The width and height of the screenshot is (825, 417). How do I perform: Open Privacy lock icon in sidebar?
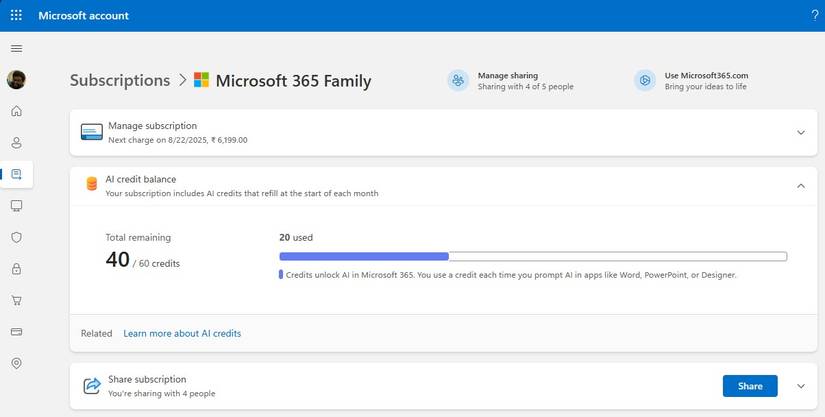(x=16, y=269)
